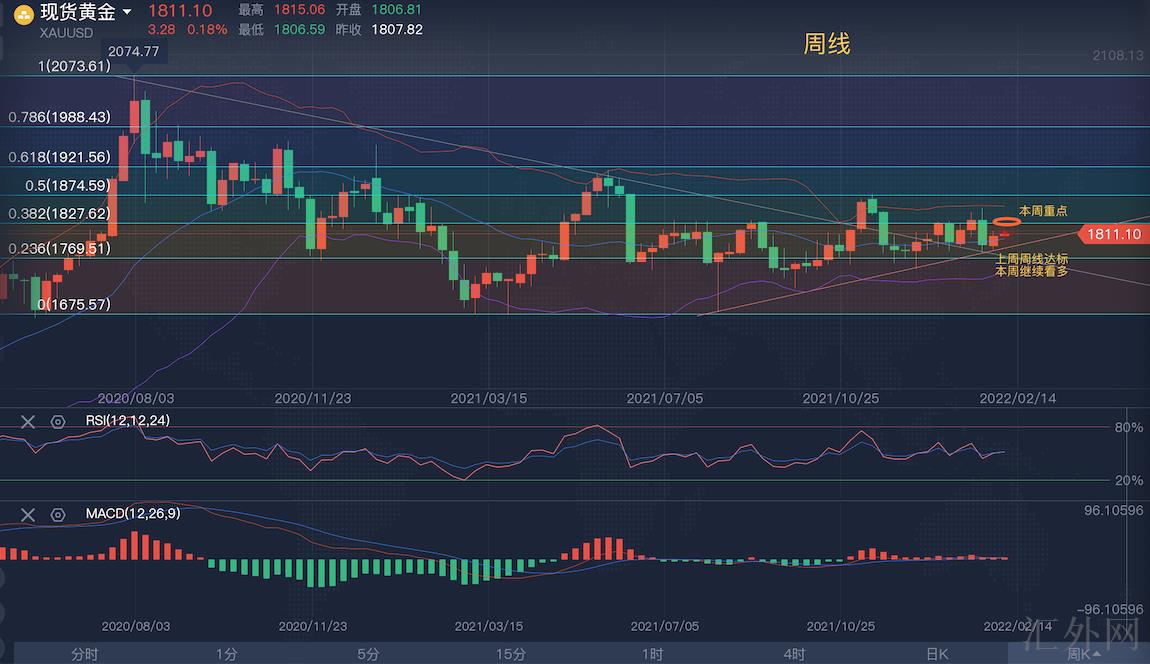The width and height of the screenshot is (1150, 664).
Task: Select the 日K daily chart tab
Action: [937, 654]
